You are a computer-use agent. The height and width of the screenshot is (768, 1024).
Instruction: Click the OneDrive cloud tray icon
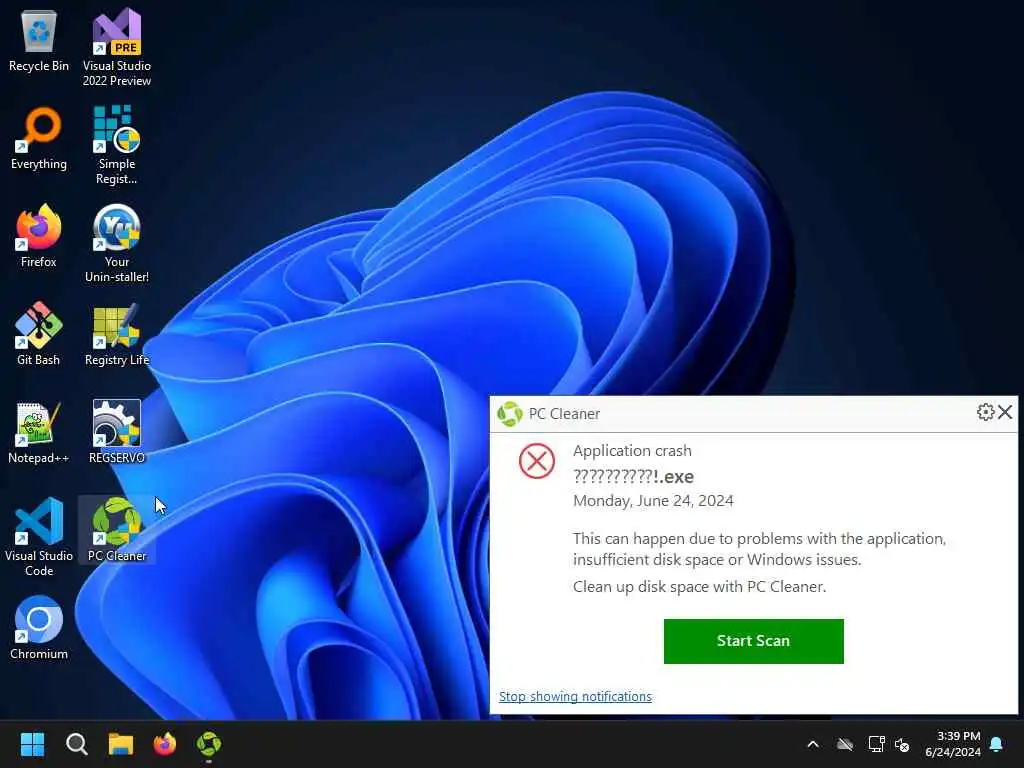844,744
